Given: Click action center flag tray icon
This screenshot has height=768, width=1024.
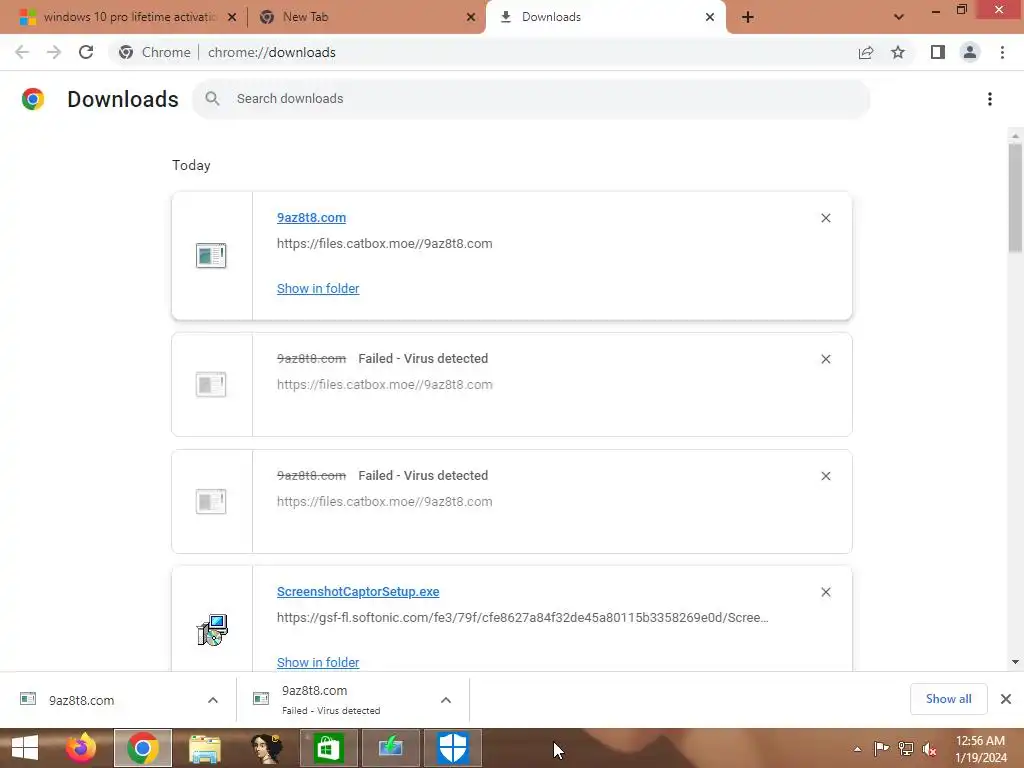Looking at the screenshot, I should coord(882,749).
